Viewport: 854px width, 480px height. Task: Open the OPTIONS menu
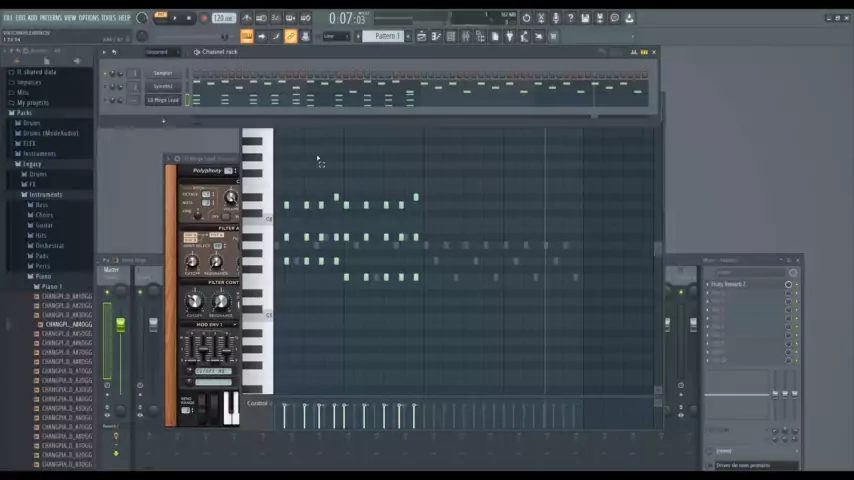[x=89, y=18]
